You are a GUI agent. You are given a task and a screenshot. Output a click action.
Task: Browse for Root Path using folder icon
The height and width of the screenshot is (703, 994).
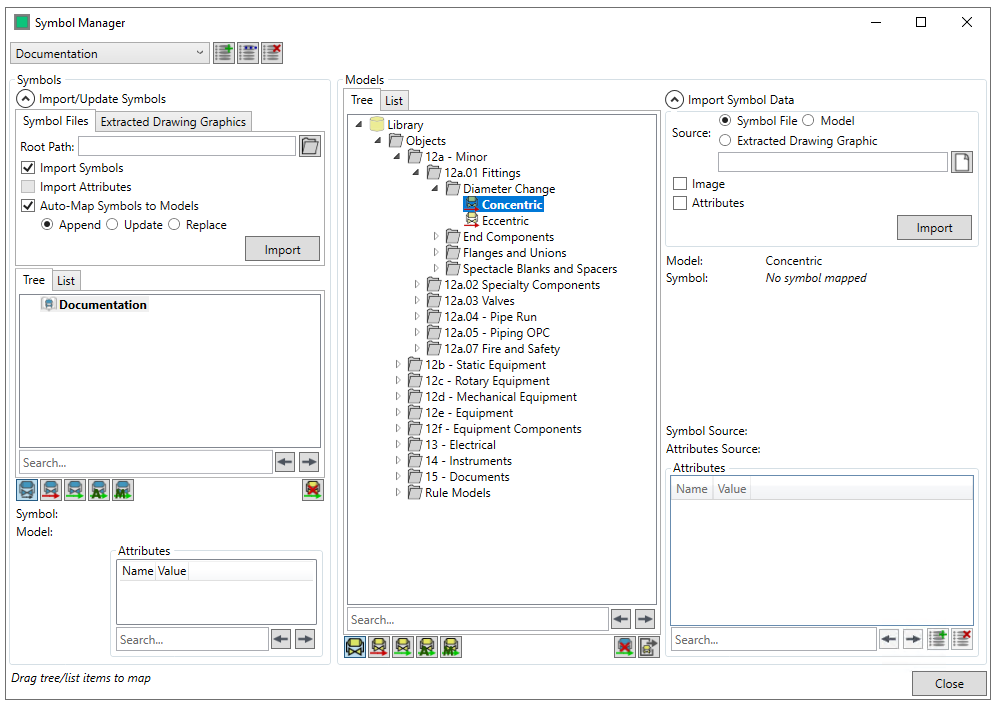point(310,147)
